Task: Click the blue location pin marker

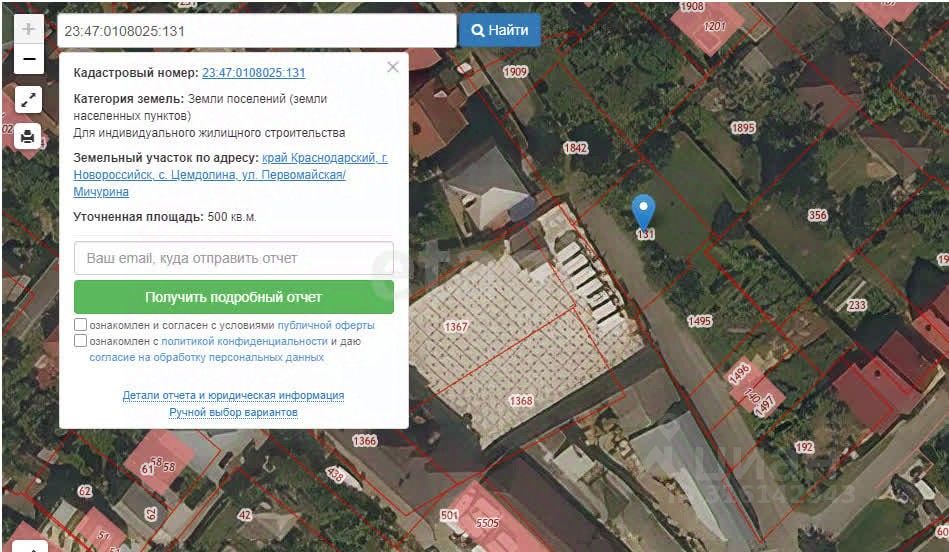Action: pyautogui.click(x=643, y=211)
